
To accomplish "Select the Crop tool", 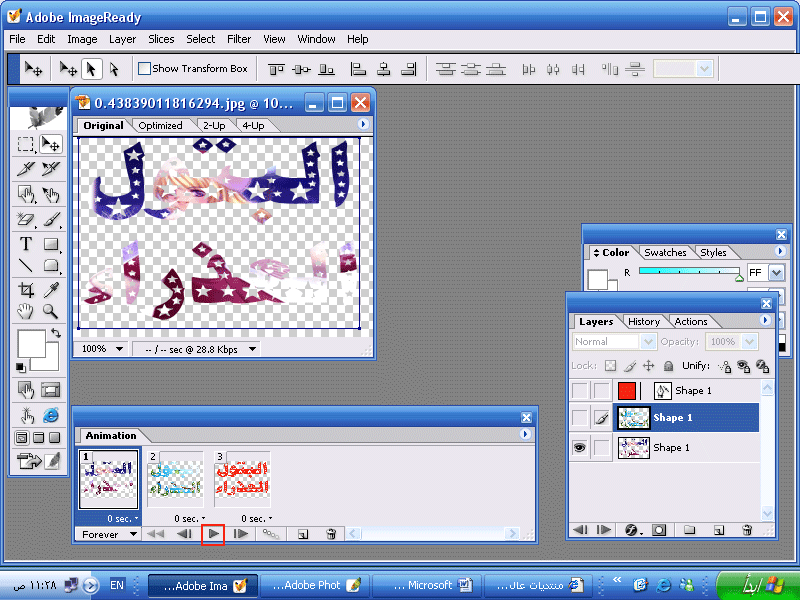I will tap(26, 290).
